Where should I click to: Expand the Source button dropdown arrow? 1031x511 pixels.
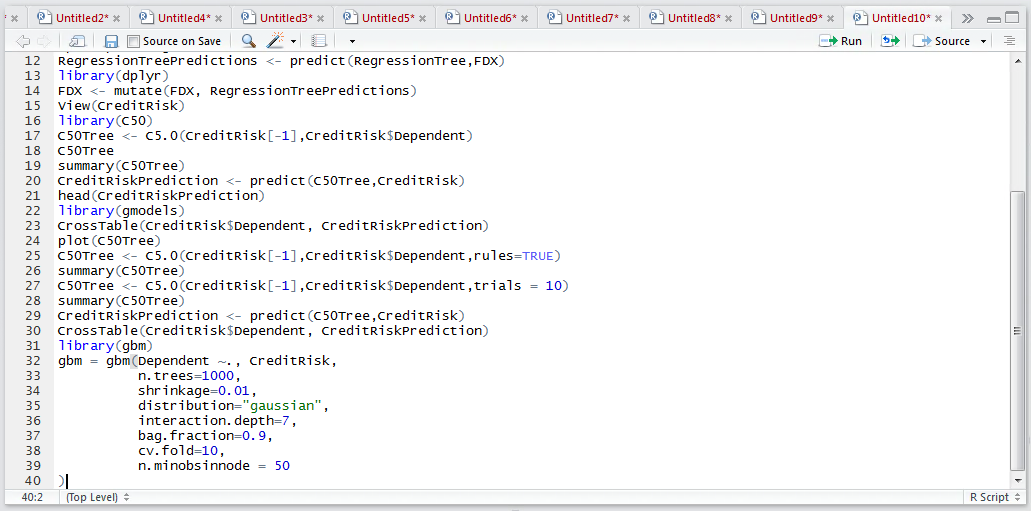pos(984,41)
